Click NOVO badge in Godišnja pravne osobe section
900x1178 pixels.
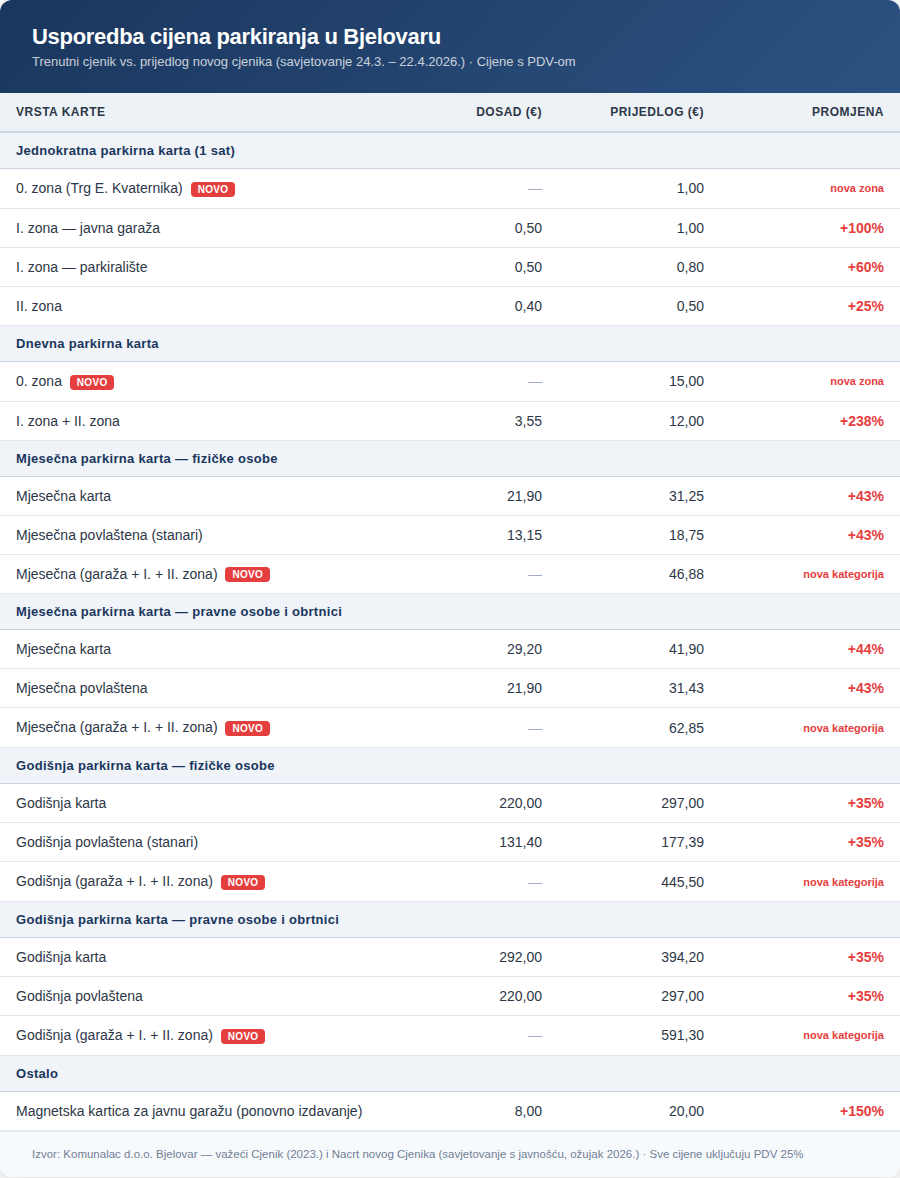pyautogui.click(x=243, y=1036)
